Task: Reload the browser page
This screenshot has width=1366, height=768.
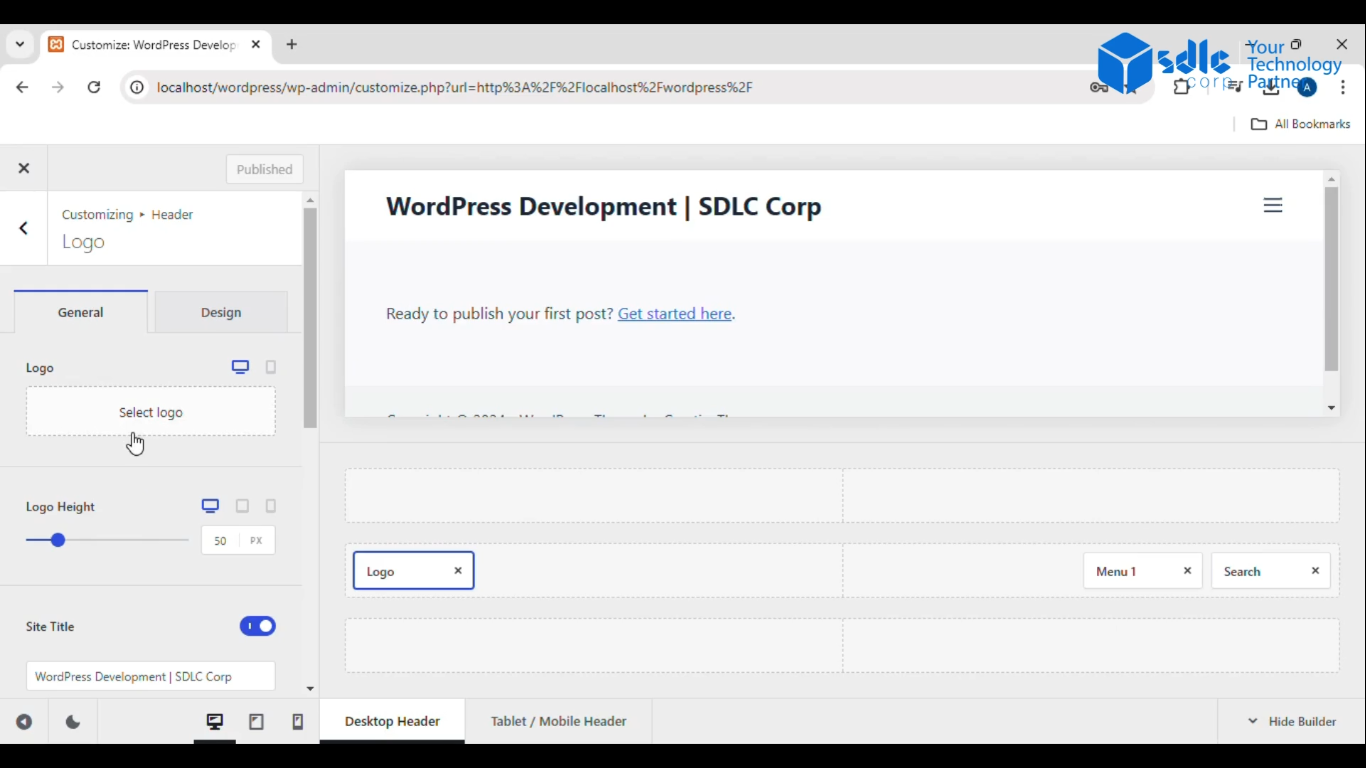Action: coord(94,87)
